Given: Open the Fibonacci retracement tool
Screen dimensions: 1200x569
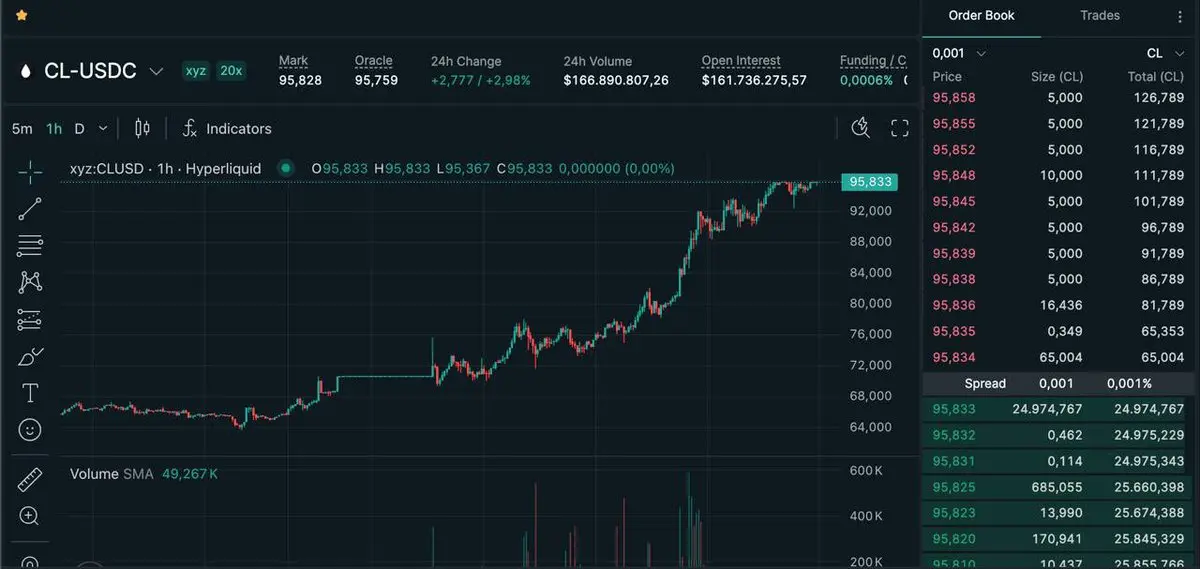Looking at the screenshot, I should coord(30,245).
